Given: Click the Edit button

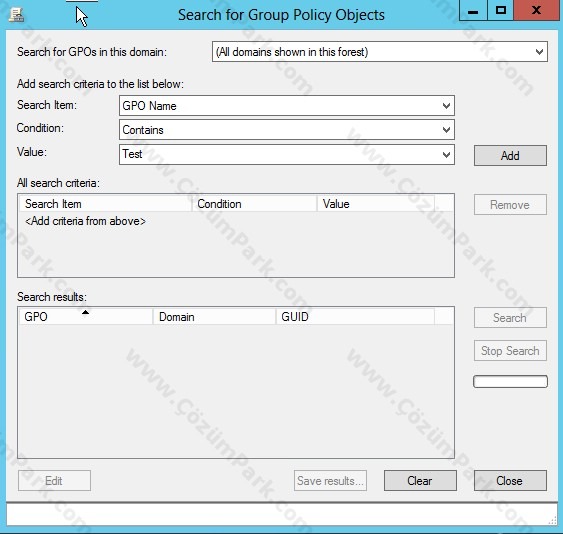Looking at the screenshot, I should [54, 480].
